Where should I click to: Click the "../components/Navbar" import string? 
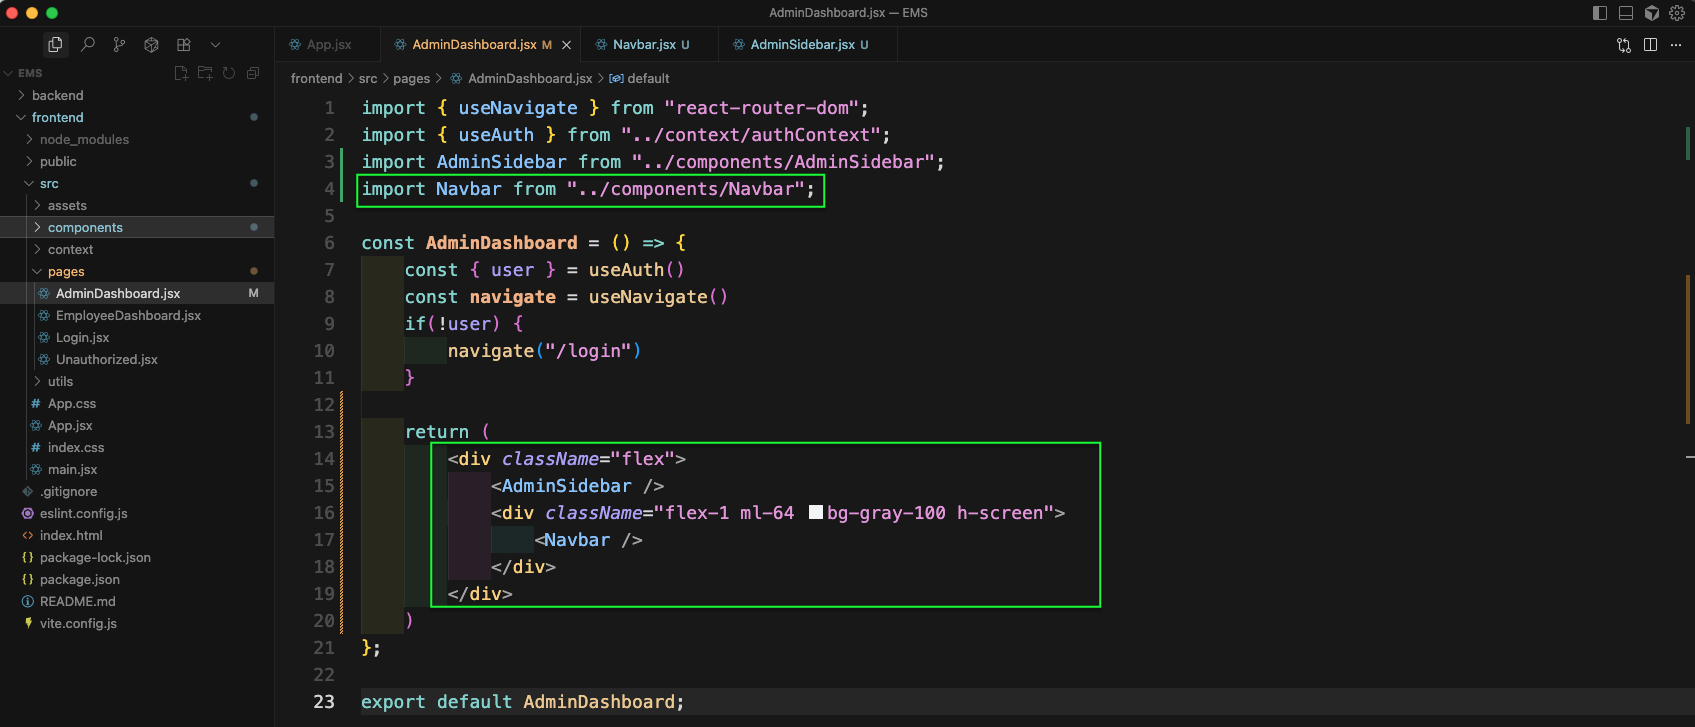tap(686, 188)
